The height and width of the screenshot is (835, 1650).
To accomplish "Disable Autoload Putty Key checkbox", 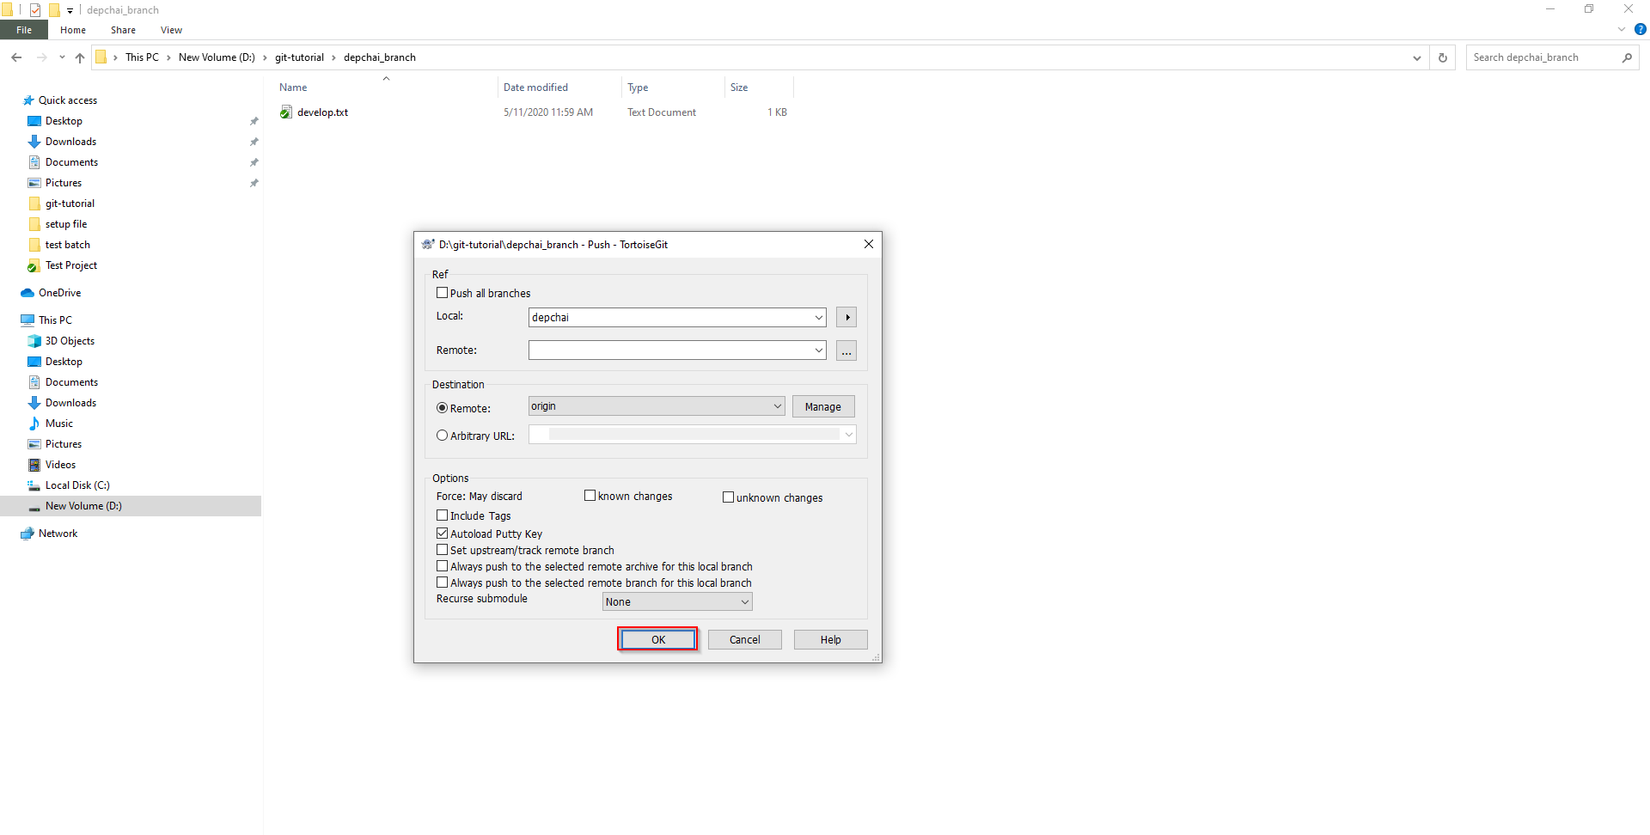I will click(442, 534).
